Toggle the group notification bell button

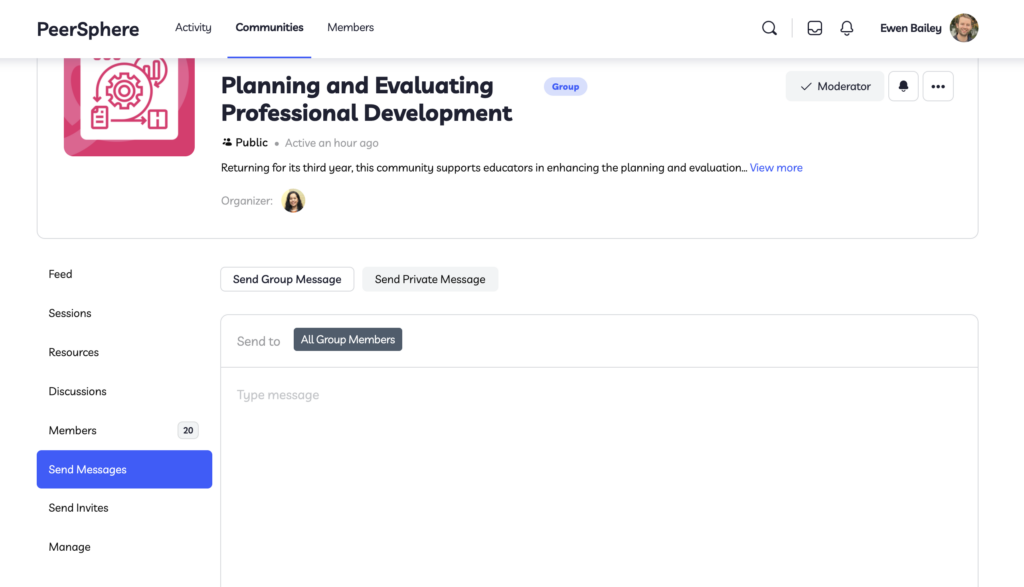tap(903, 86)
